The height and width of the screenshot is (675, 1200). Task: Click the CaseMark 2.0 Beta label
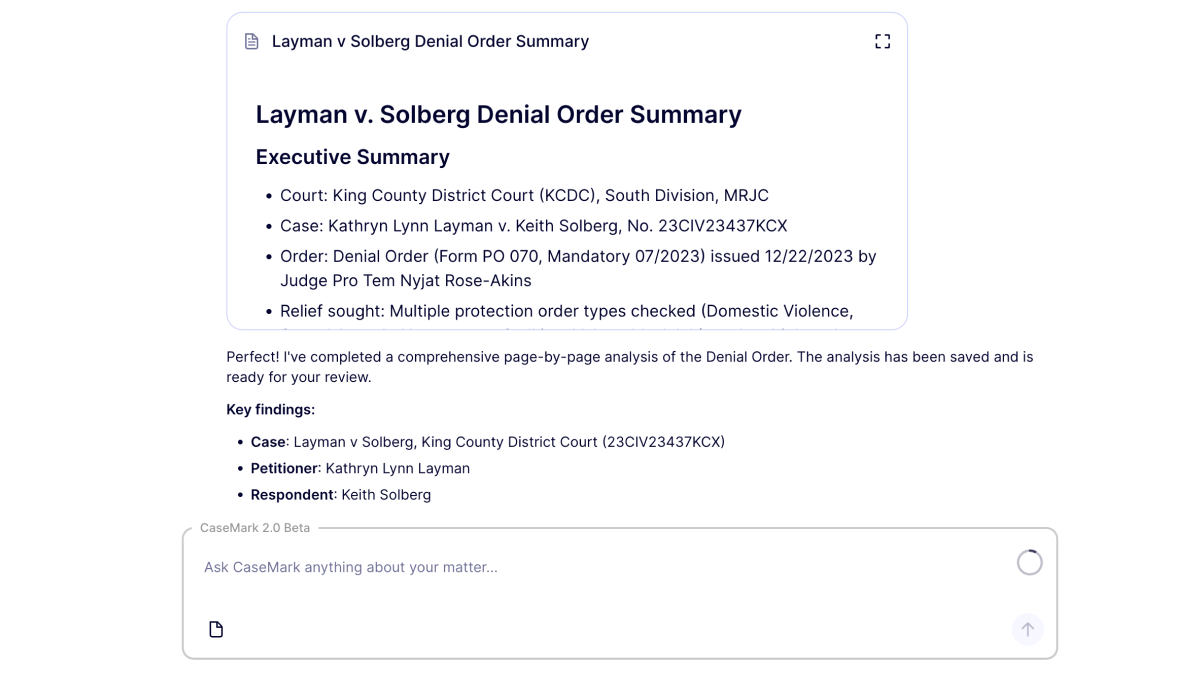click(x=254, y=527)
